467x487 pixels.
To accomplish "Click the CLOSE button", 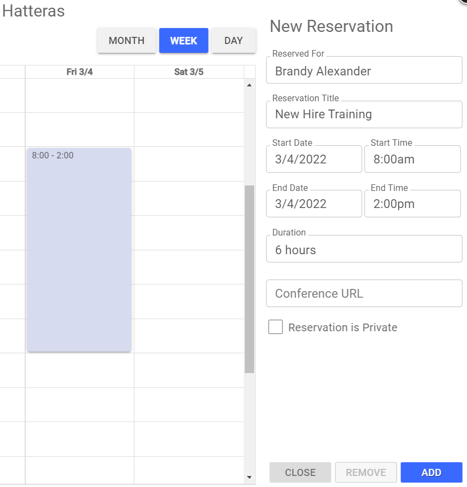I will point(300,472).
